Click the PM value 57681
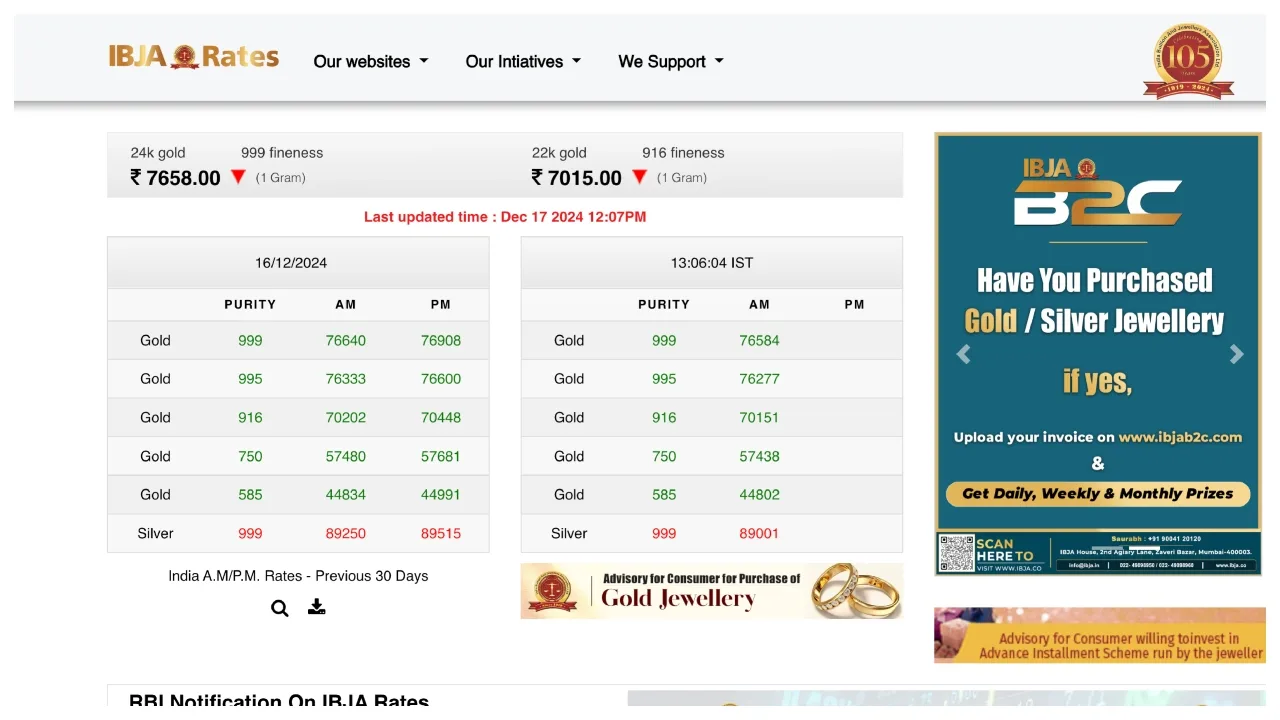Viewport: 1280px width, 720px height. [x=441, y=456]
